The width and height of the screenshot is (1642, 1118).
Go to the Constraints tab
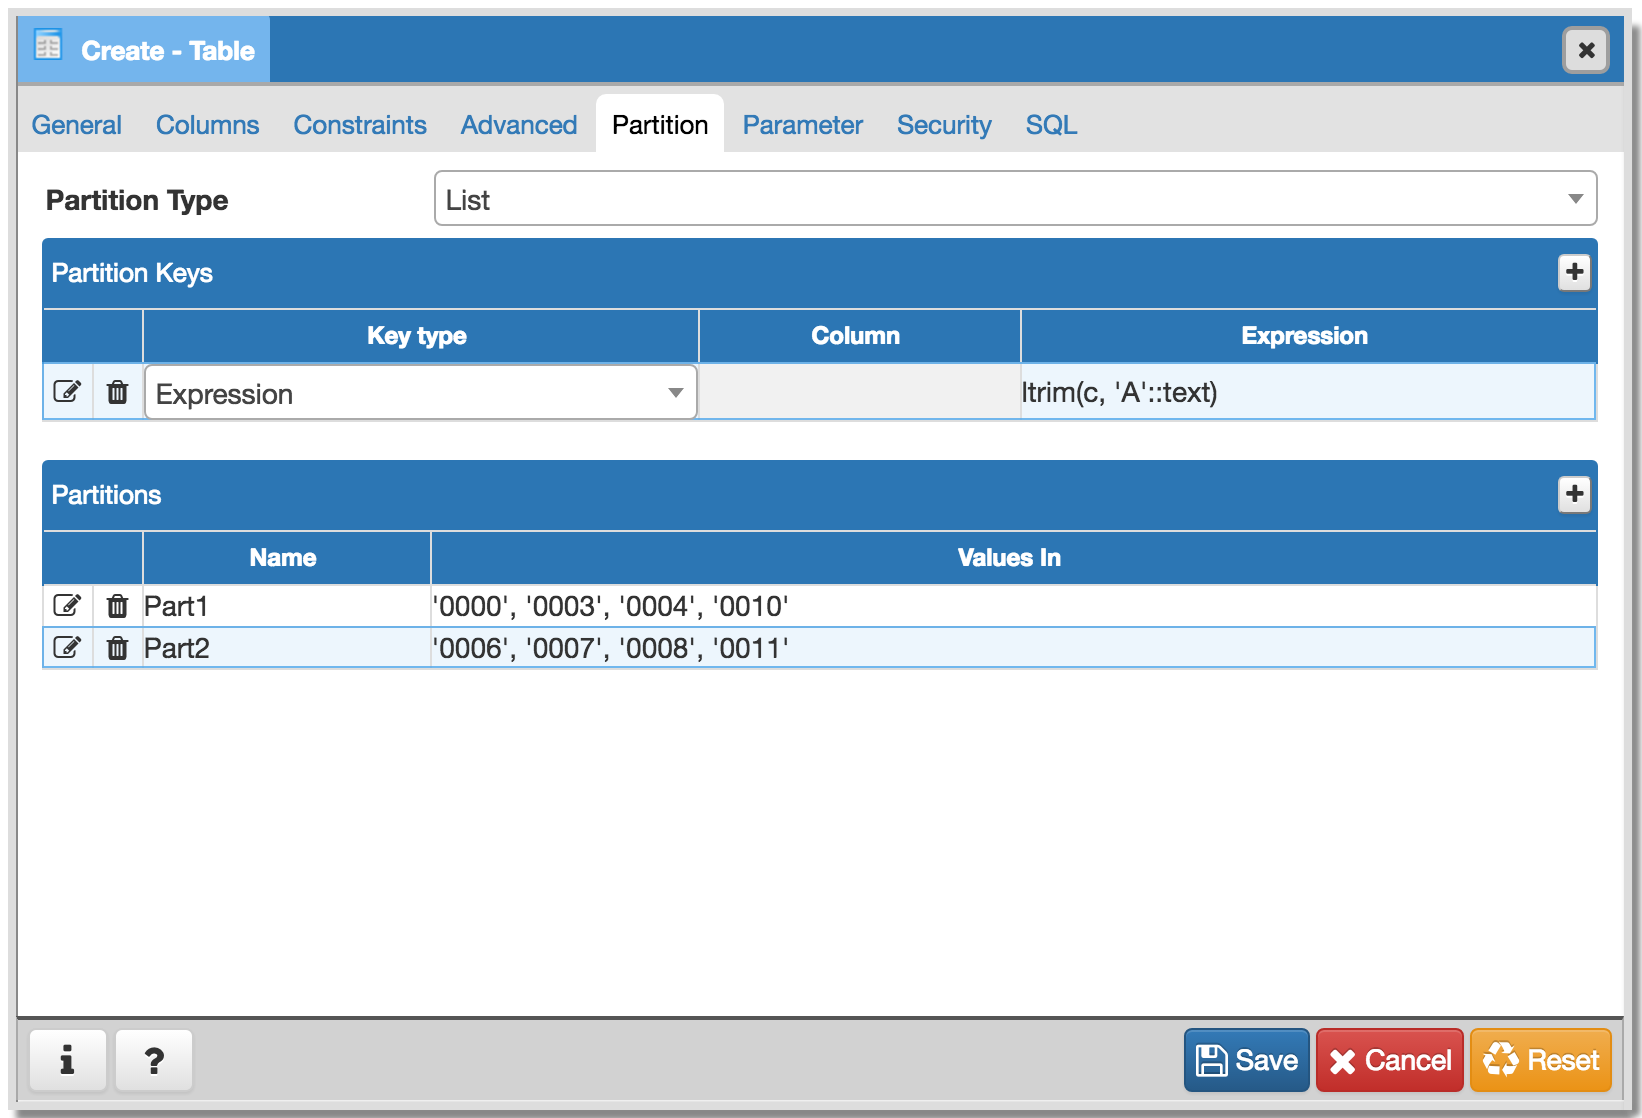(360, 125)
